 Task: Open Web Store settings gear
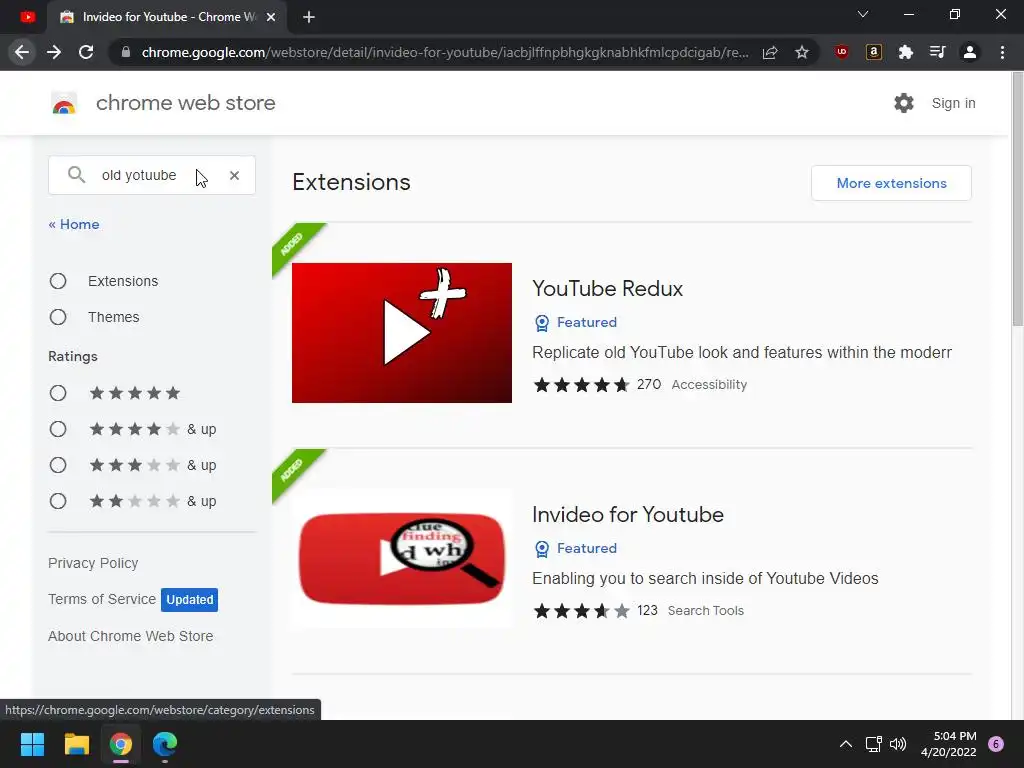904,103
